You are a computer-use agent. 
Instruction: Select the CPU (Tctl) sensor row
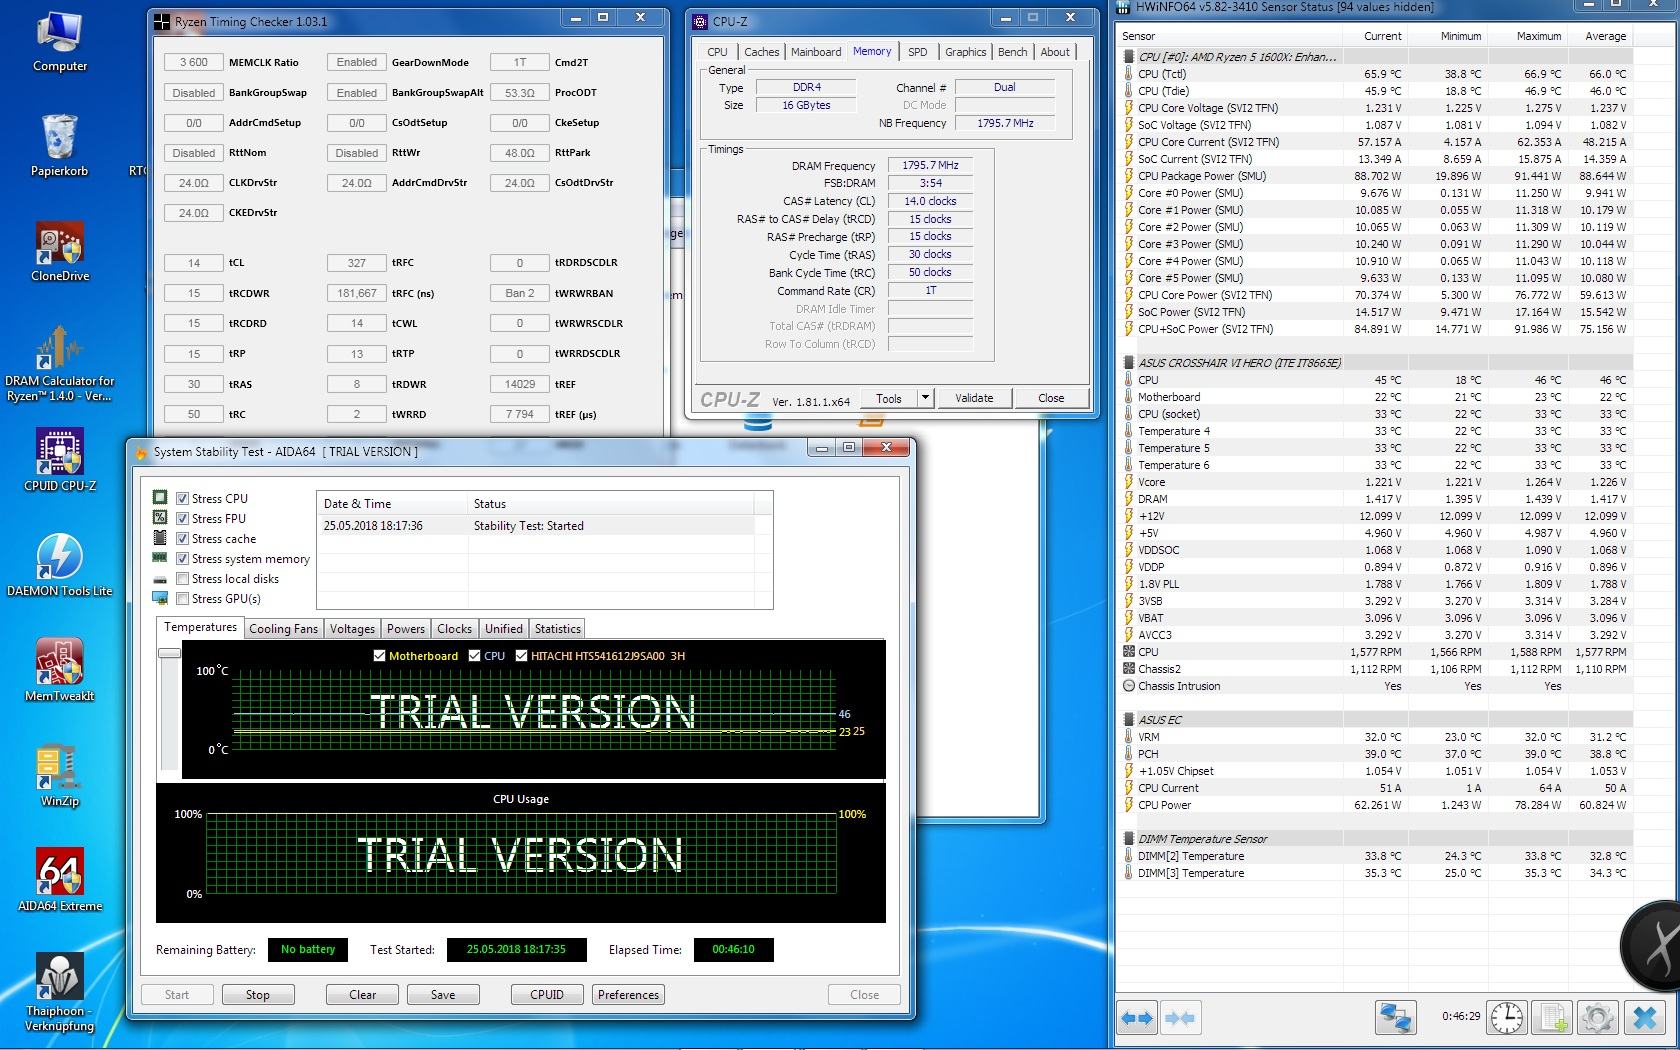pyautogui.click(x=1376, y=74)
